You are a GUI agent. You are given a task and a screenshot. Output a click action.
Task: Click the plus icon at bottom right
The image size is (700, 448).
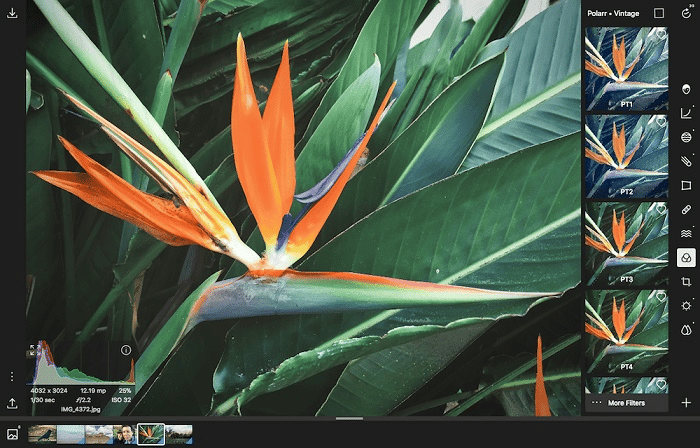(x=686, y=402)
